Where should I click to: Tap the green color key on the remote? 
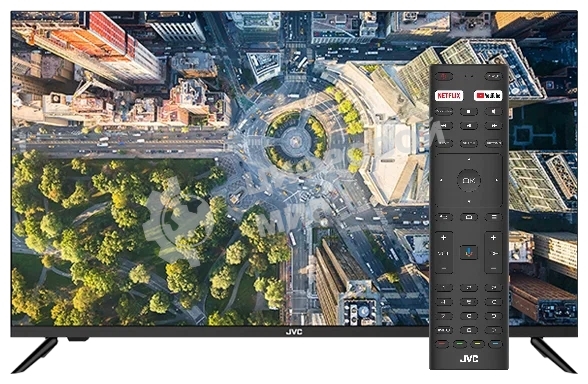pos(460,344)
